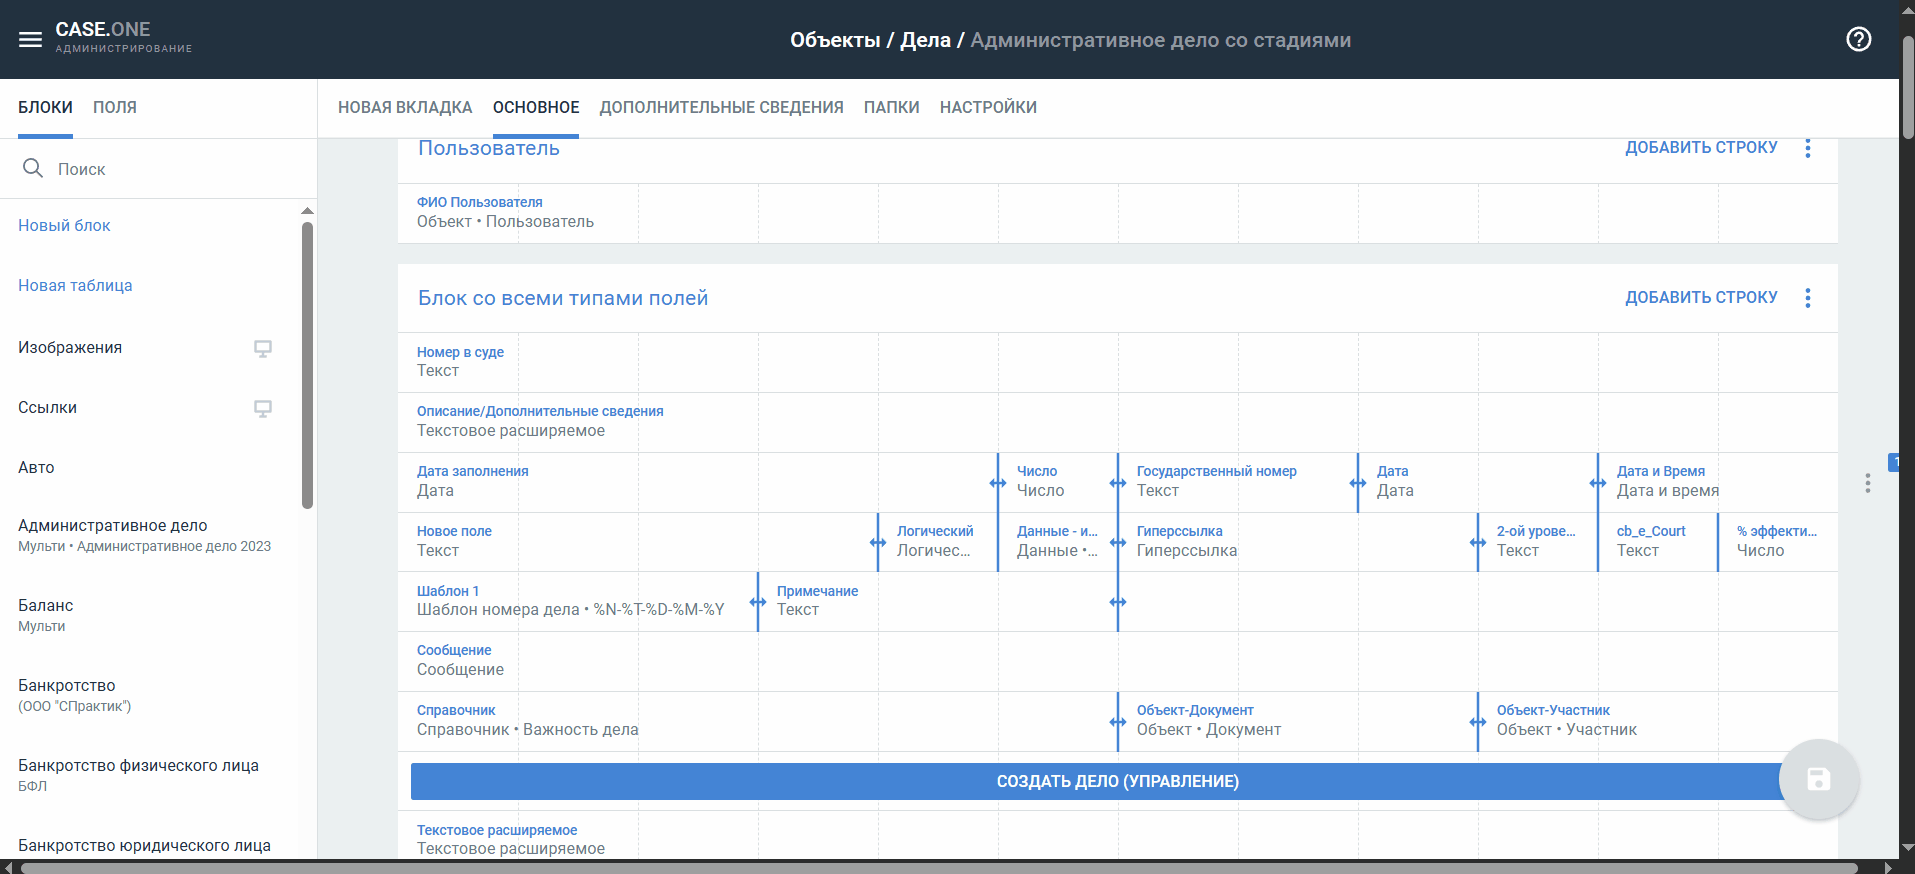The image size is (1915, 874).
Task: Click resize handle left of Объект-Документ field
Action: pyautogui.click(x=1118, y=722)
